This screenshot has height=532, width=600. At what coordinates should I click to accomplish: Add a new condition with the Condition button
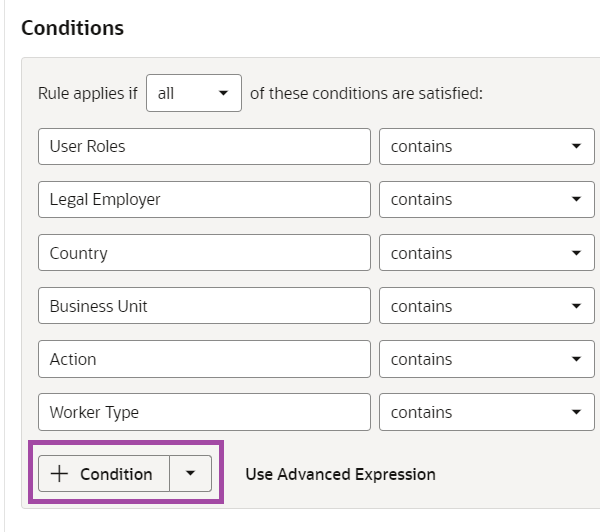[x=115, y=474]
